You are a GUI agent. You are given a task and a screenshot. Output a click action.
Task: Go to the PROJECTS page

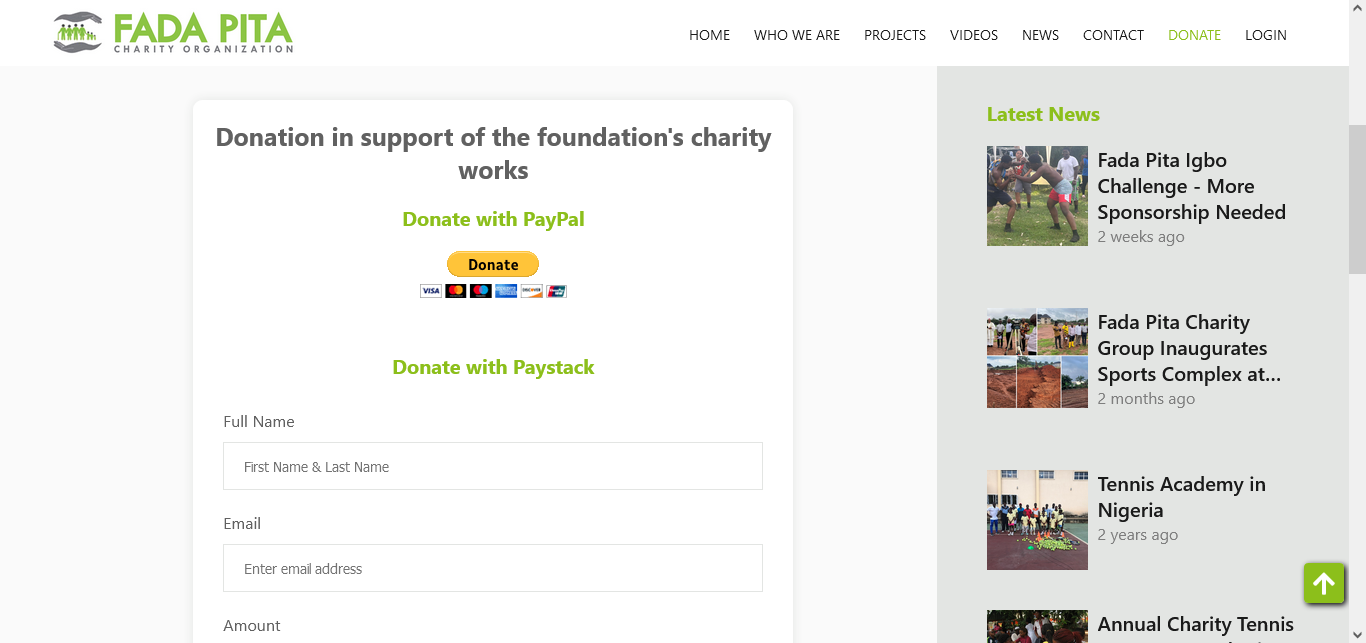895,35
